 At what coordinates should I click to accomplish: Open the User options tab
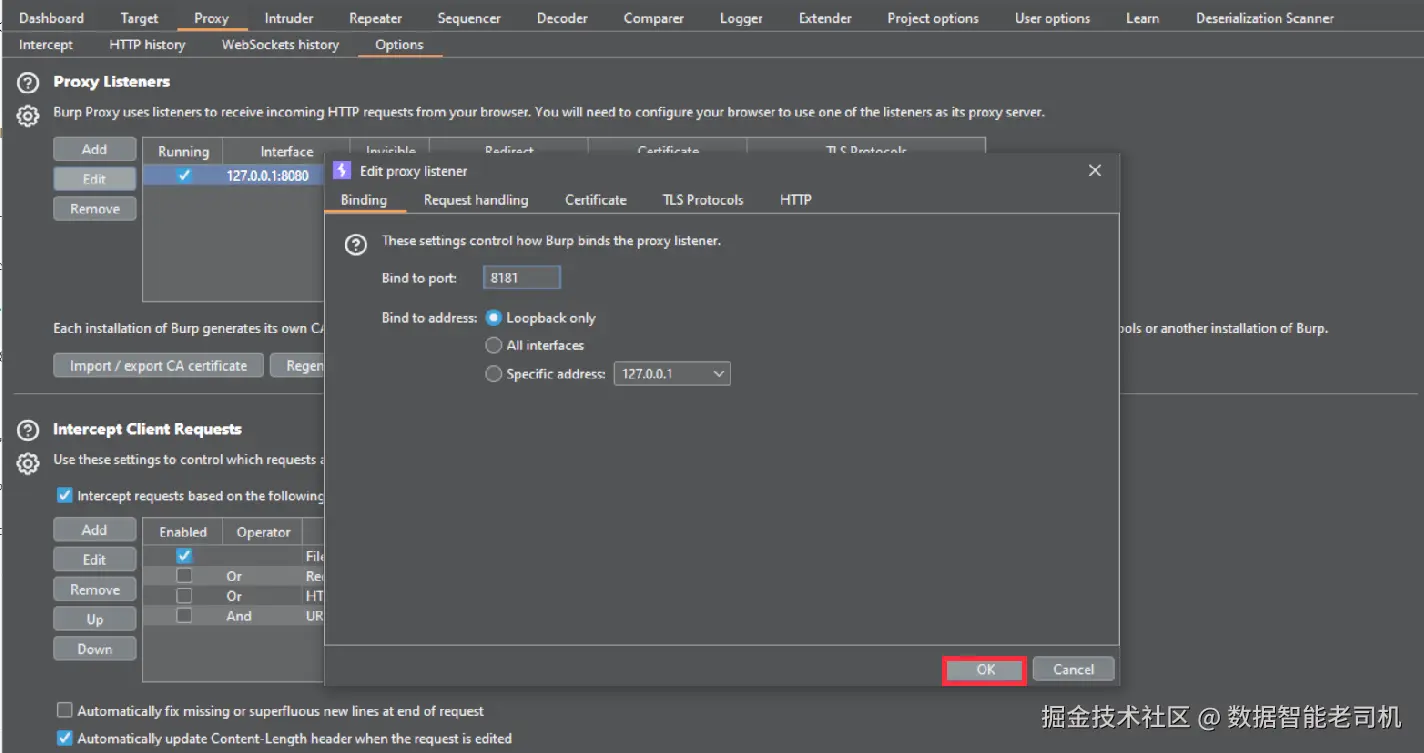pyautogui.click(x=1053, y=18)
